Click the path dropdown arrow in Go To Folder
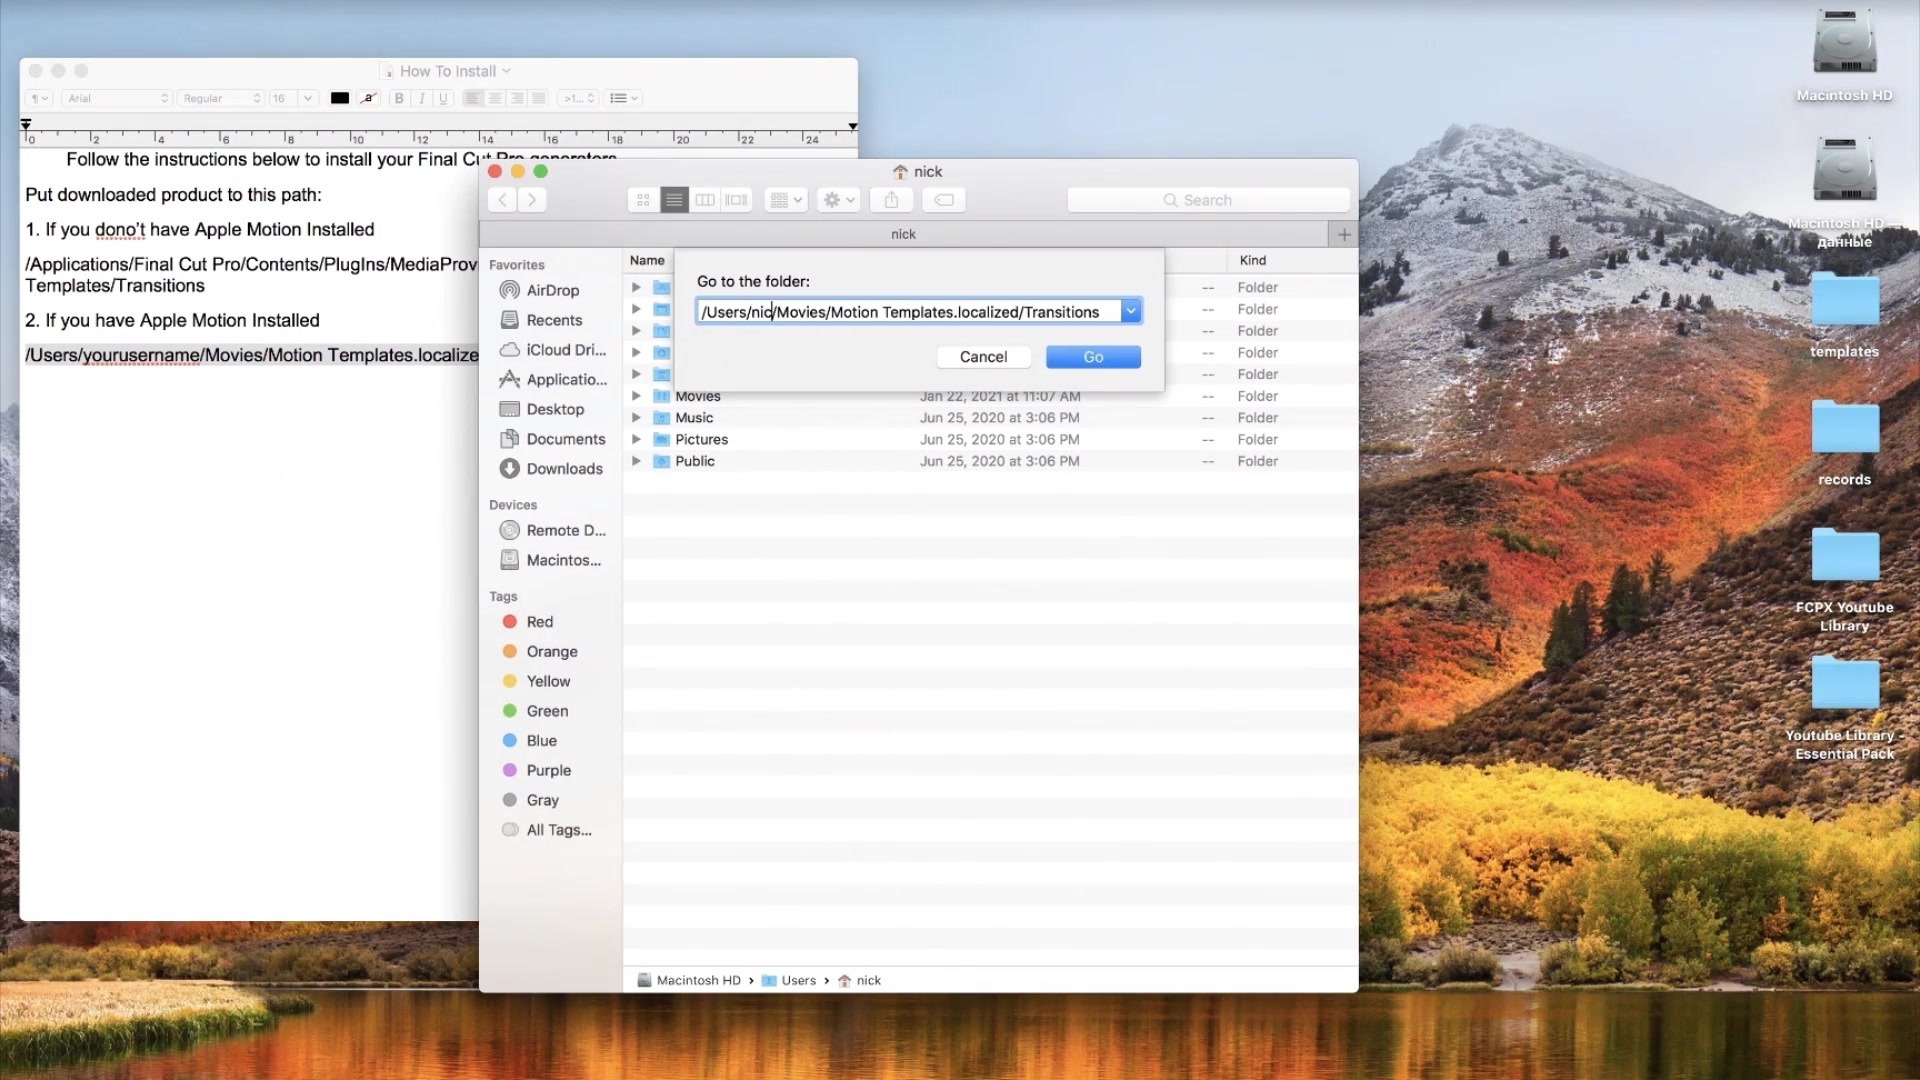This screenshot has height=1080, width=1920. tap(1131, 311)
